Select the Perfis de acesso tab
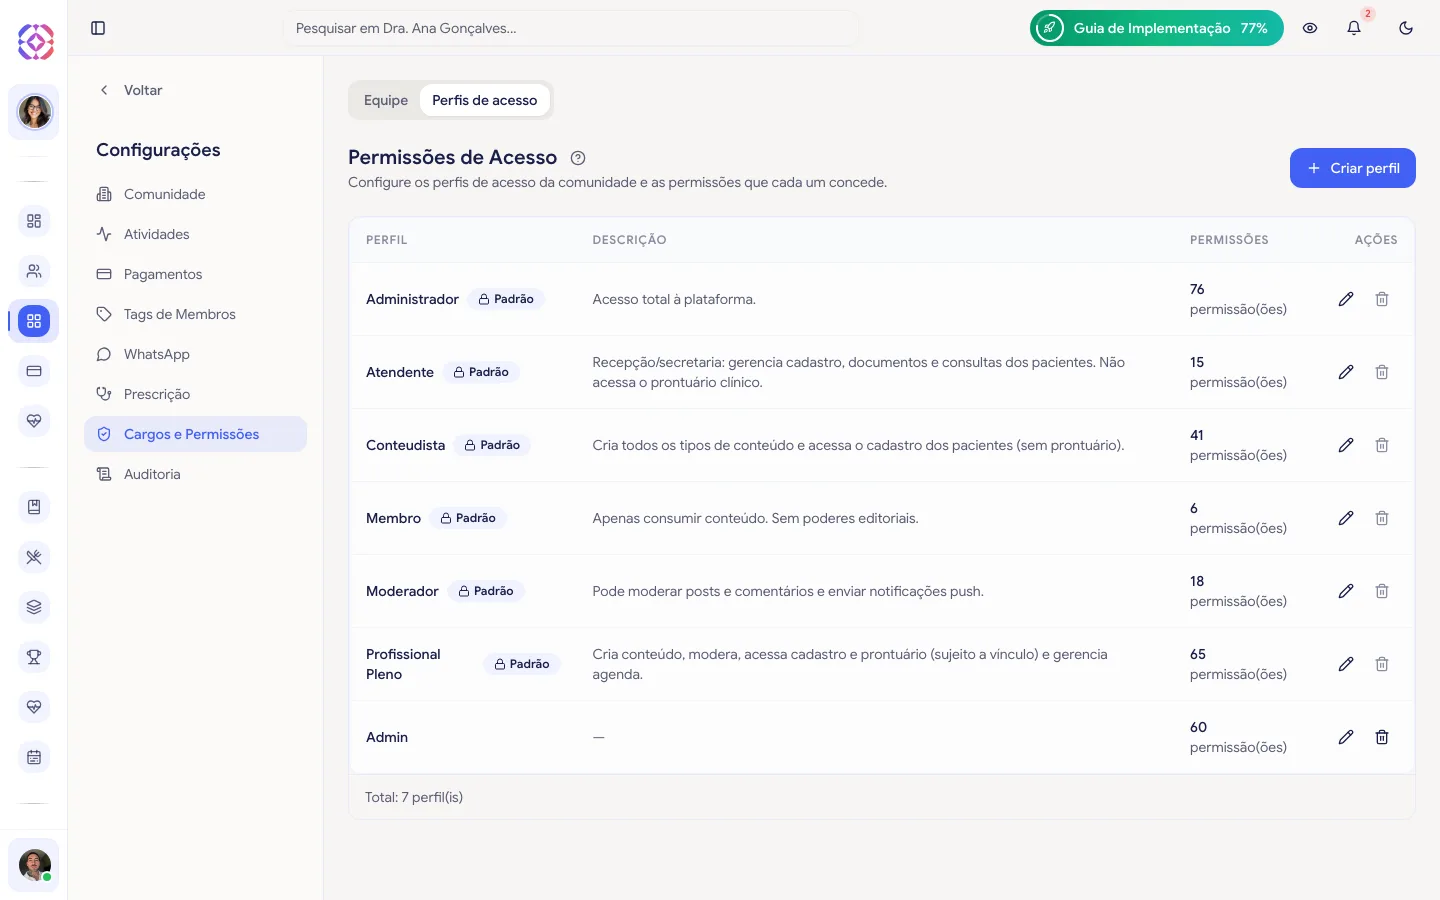1440x900 pixels. [x=485, y=100]
